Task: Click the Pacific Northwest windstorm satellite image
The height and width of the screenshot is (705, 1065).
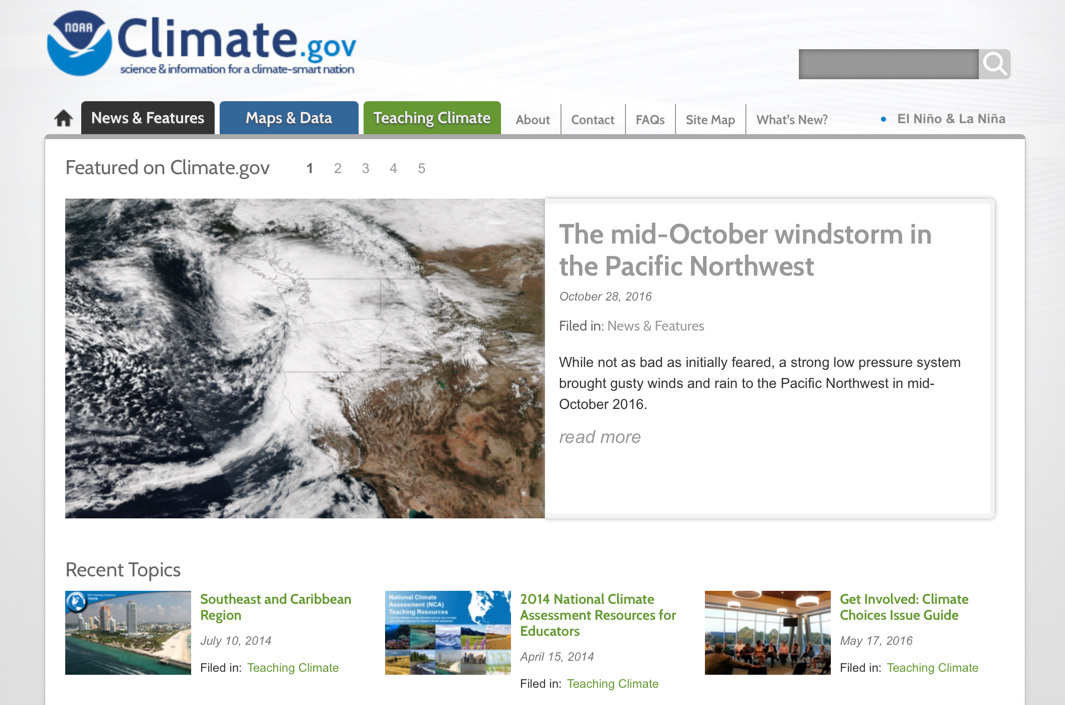Action: [305, 358]
